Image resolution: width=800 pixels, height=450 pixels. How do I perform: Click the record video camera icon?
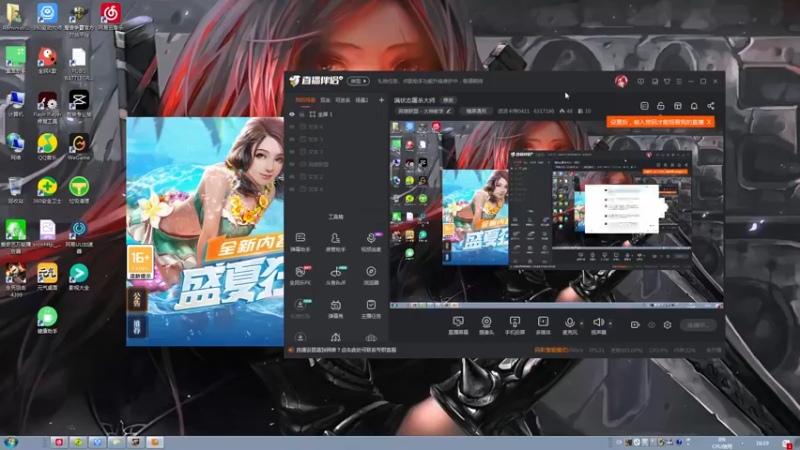635,325
